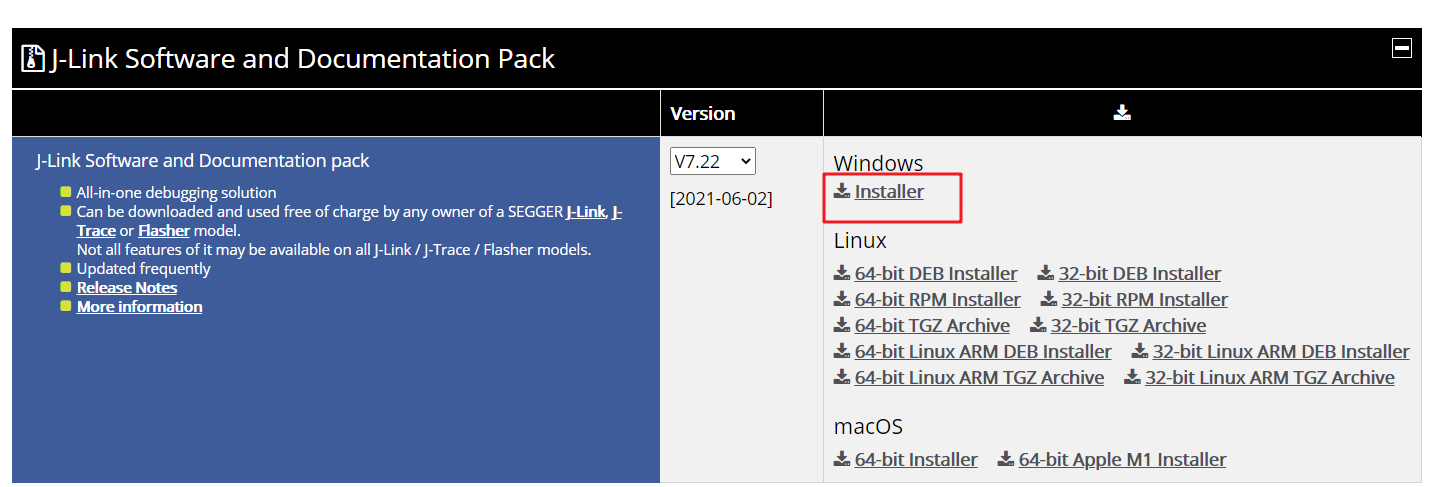Viewport: 1443px width, 487px height.
Task: Click the 32-bit Linux ARM DEB download icon
Action: point(1140,351)
